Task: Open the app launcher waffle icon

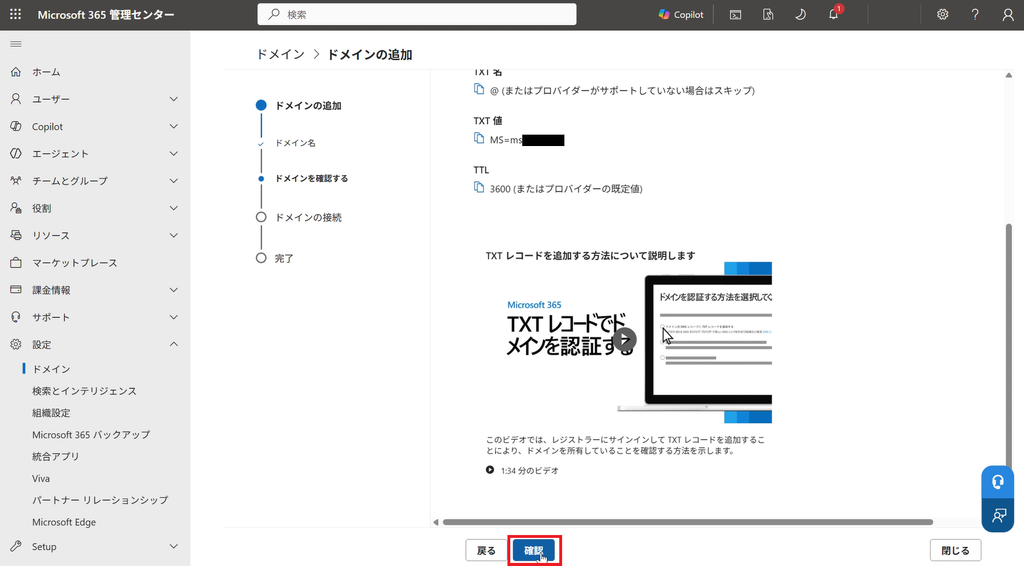Action: (15, 14)
